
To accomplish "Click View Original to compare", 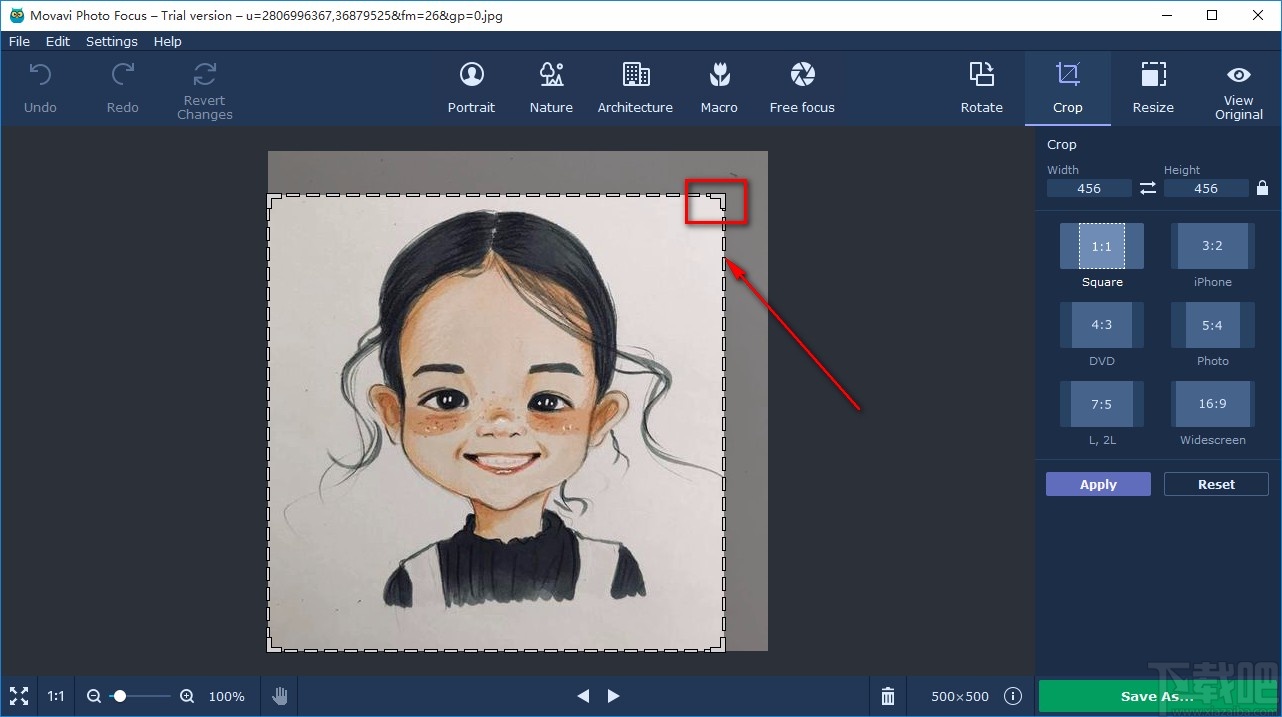I will [1238, 88].
